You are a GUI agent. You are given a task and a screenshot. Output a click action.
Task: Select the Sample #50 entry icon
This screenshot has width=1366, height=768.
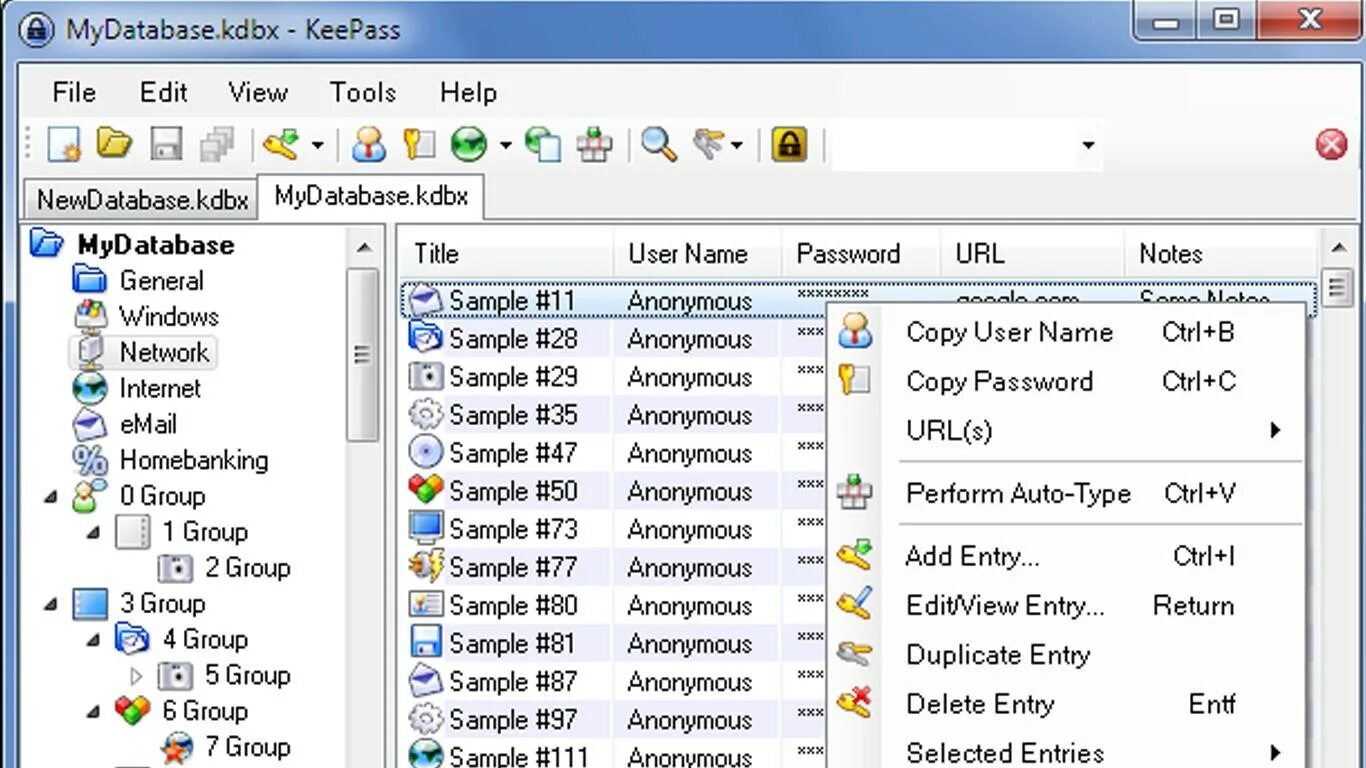426,490
